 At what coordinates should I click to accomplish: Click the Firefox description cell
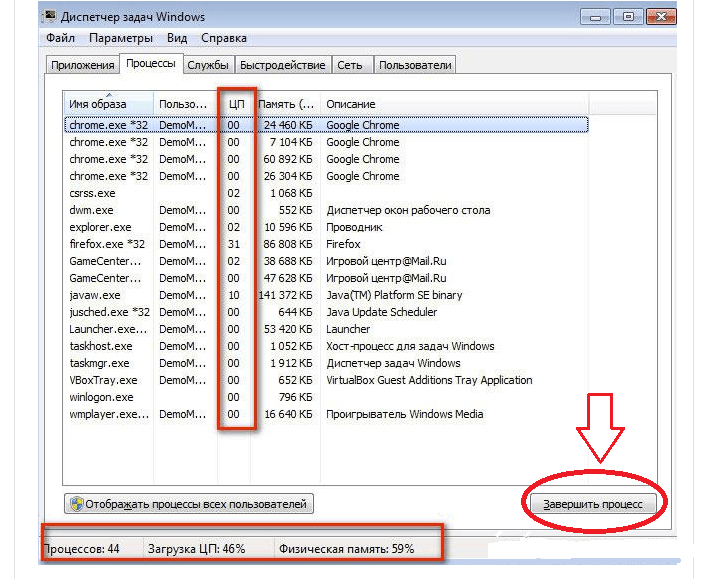343,244
